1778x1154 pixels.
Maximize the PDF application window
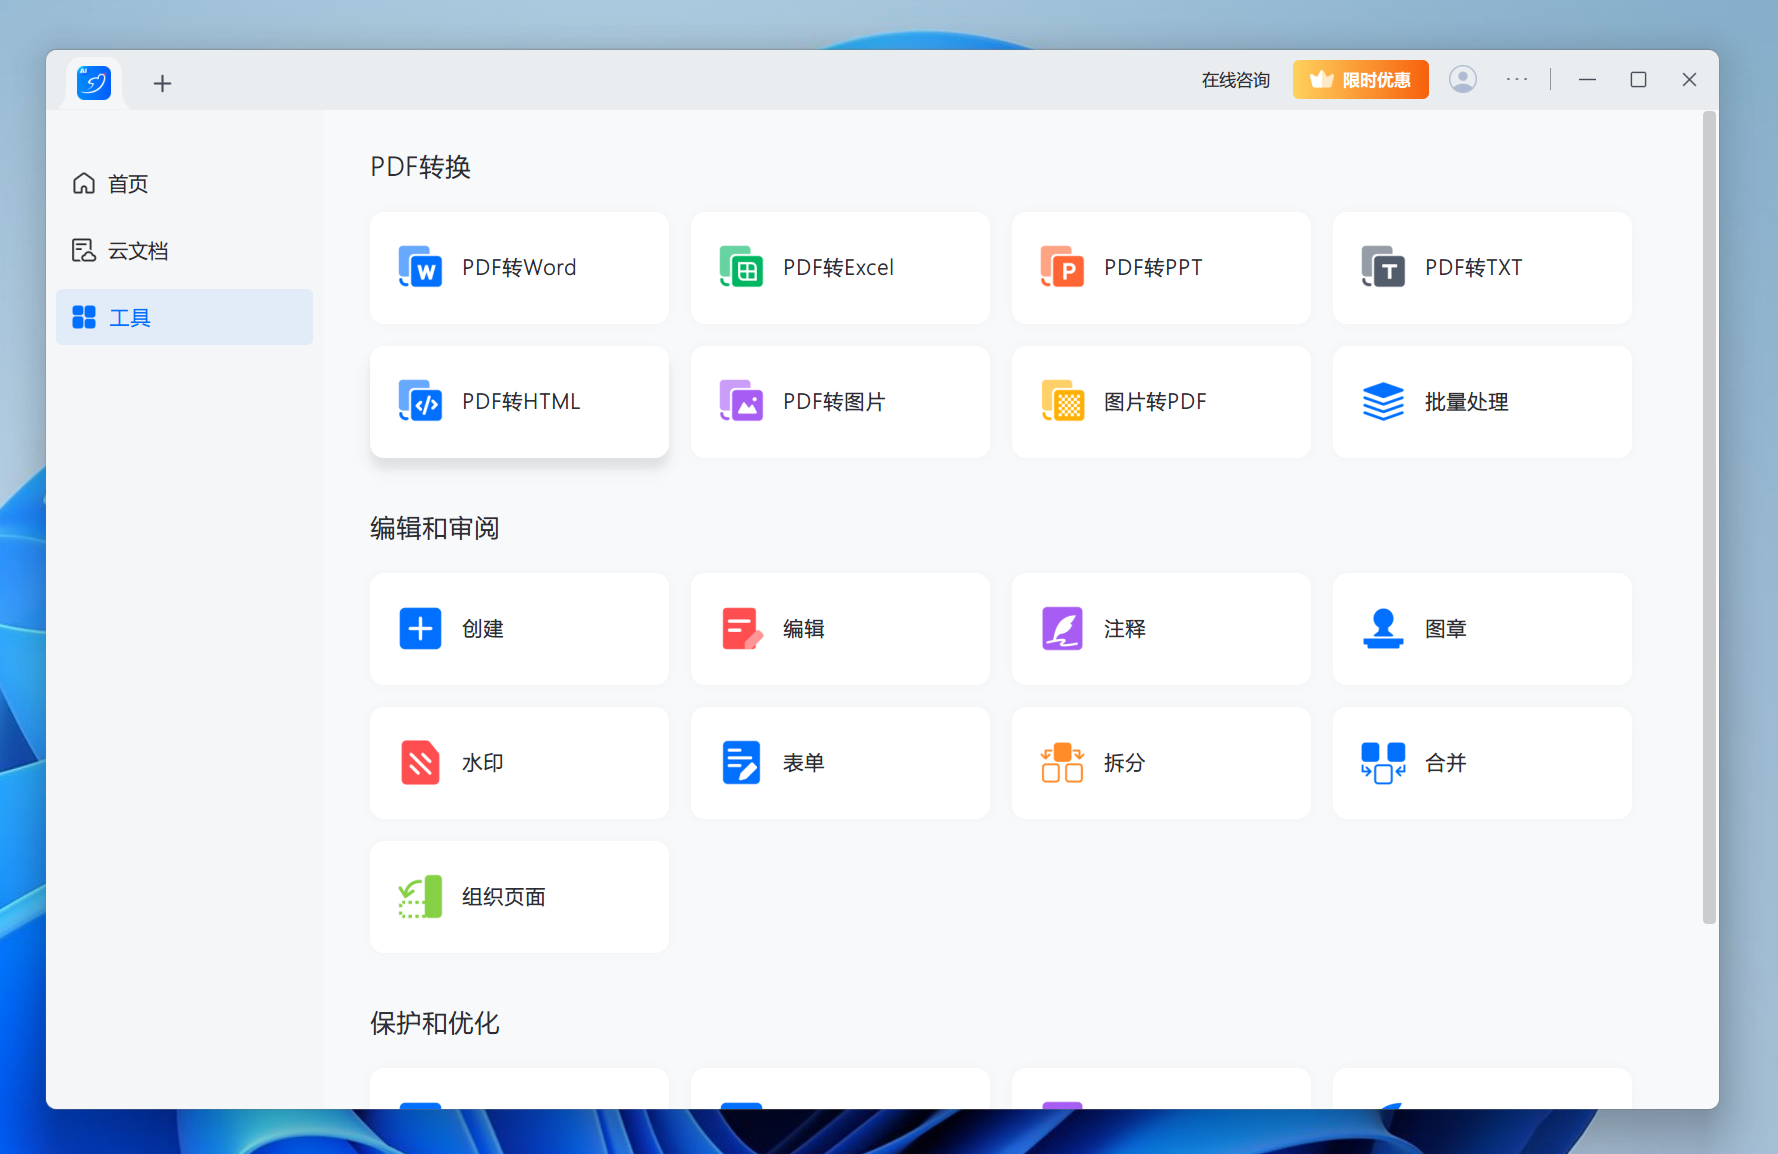click(x=1638, y=79)
